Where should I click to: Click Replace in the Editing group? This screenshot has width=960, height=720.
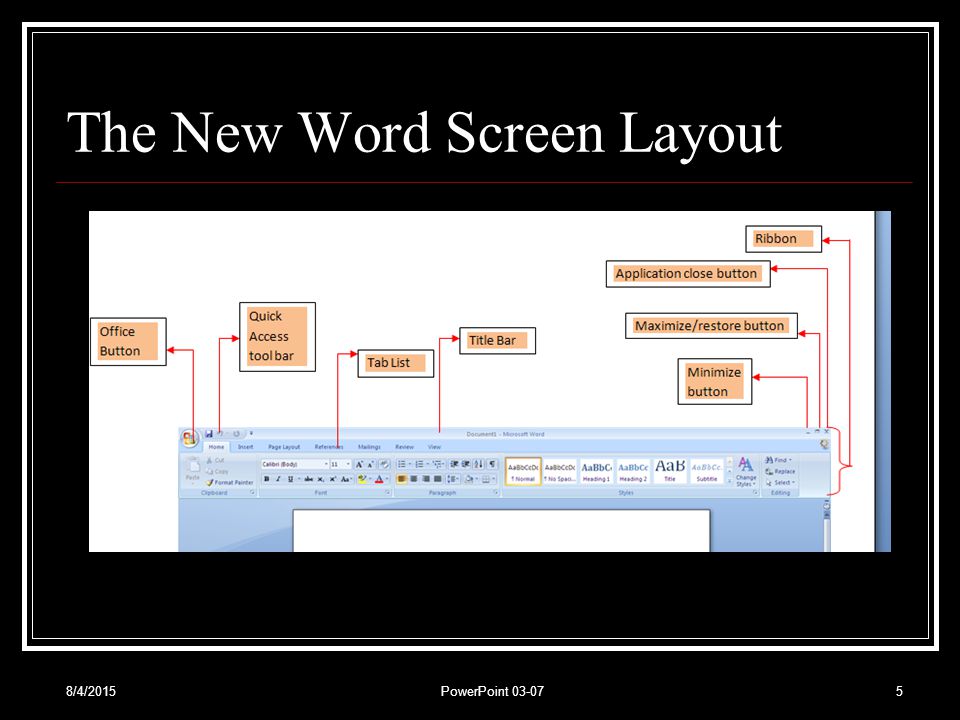780,471
